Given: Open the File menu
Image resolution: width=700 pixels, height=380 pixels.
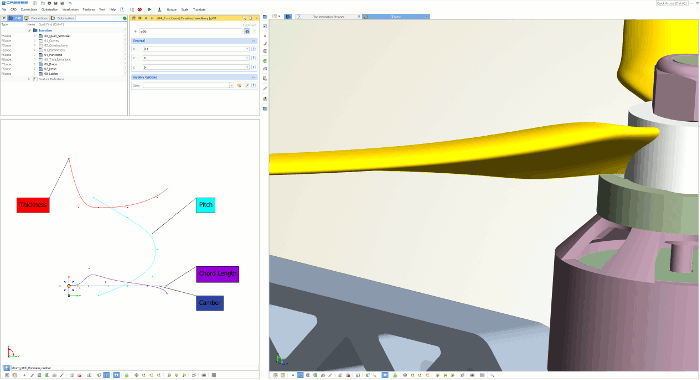Looking at the screenshot, I should [x=4, y=9].
